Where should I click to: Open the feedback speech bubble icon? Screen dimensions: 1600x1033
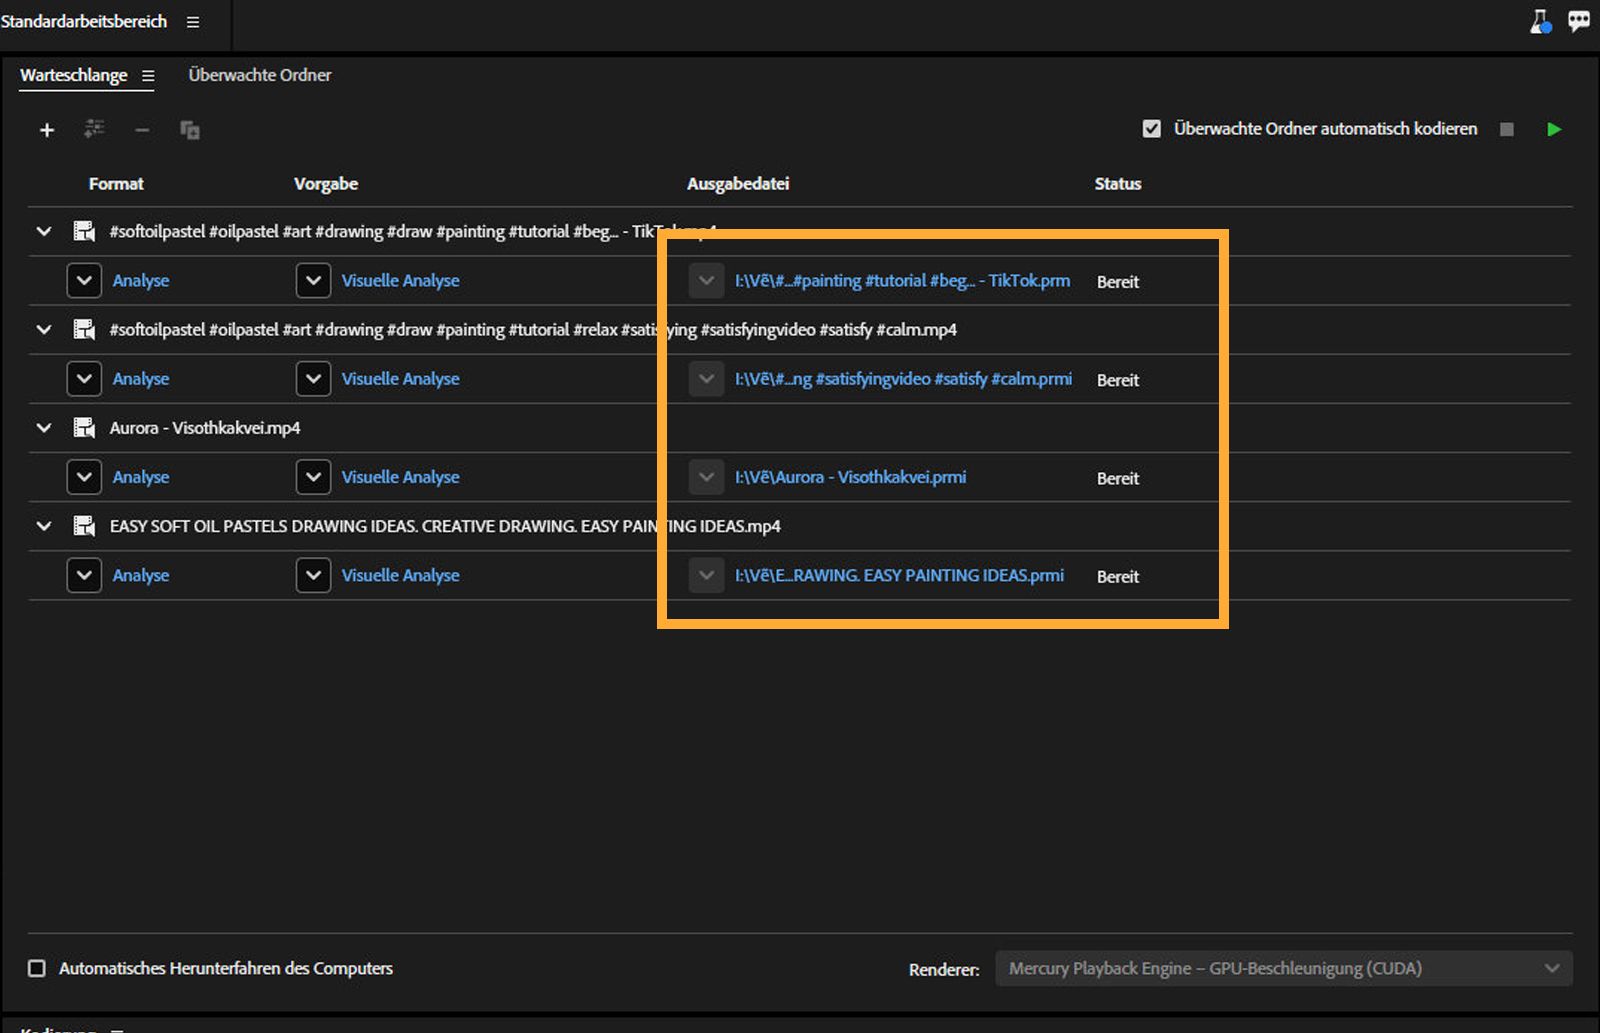point(1579,21)
